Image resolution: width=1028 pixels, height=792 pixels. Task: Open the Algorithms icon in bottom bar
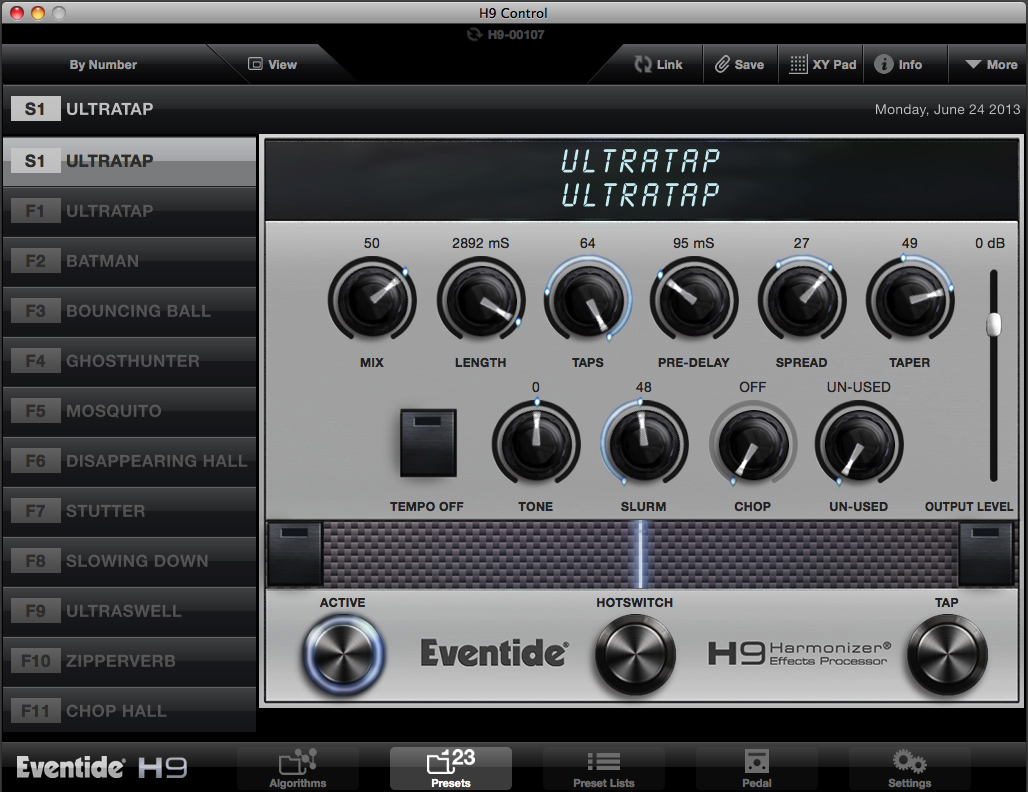[298, 761]
